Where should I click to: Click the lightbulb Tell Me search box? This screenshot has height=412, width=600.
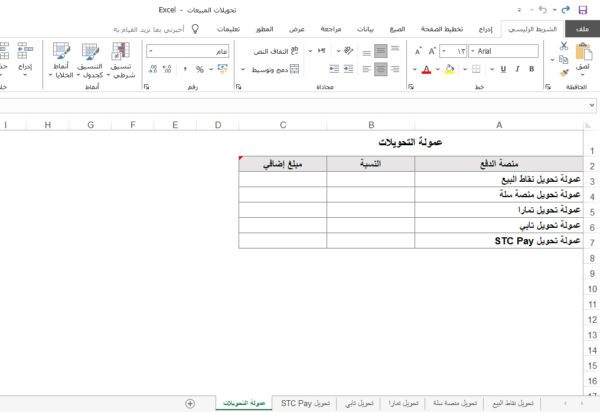(x=155, y=29)
